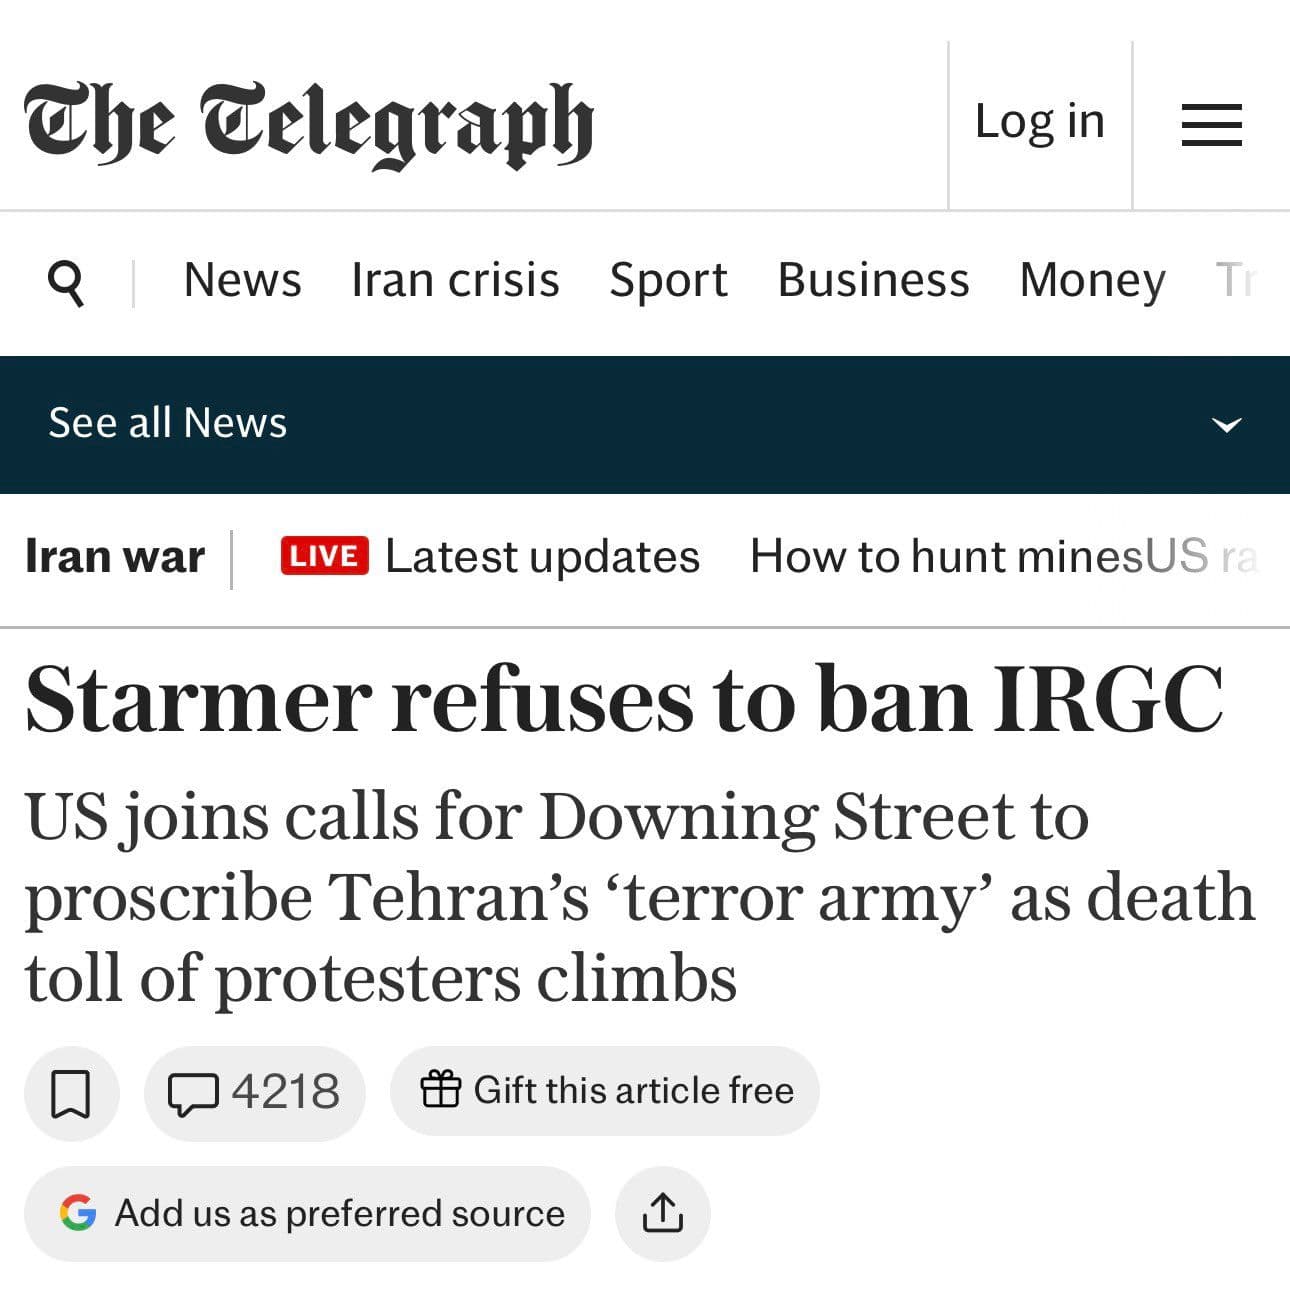Switch to the Sport section
This screenshot has width=1290, height=1304.
click(x=668, y=280)
